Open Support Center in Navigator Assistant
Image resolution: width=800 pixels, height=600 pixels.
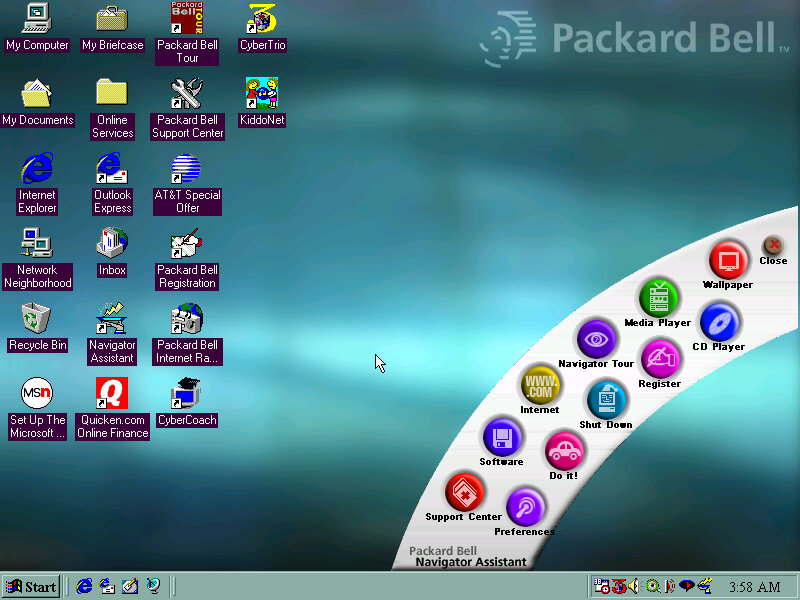click(x=464, y=492)
